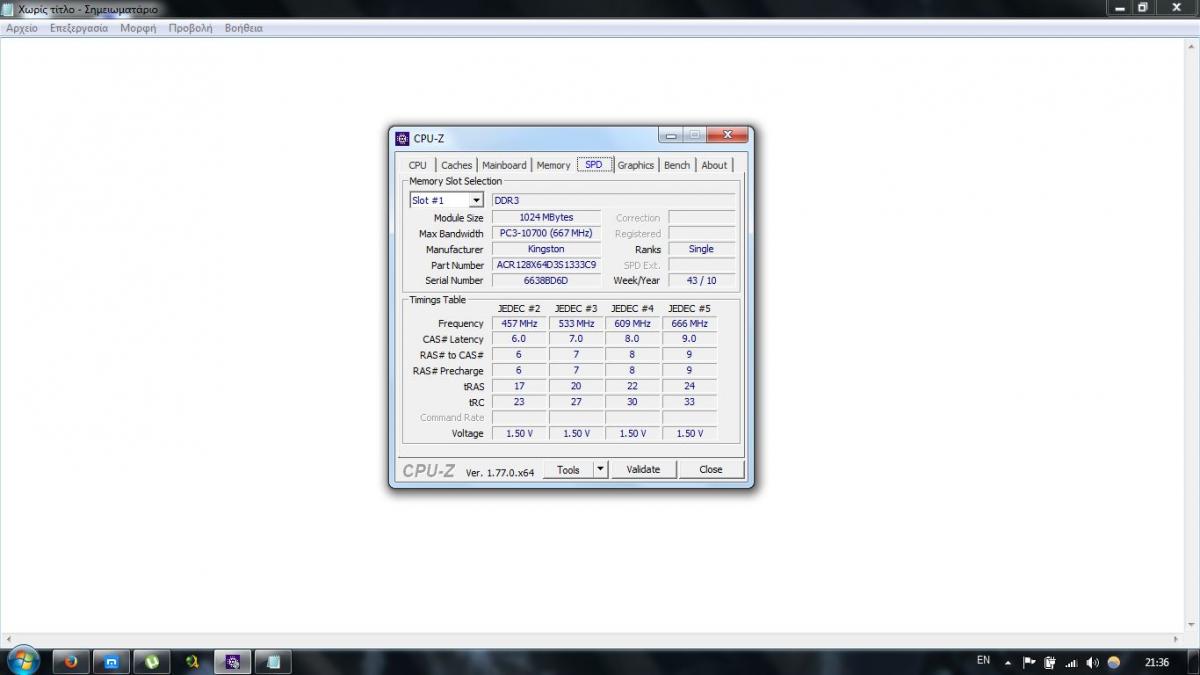Screen dimensions: 1200x675
Task: Open the Mainboard tab
Action: coord(504,165)
